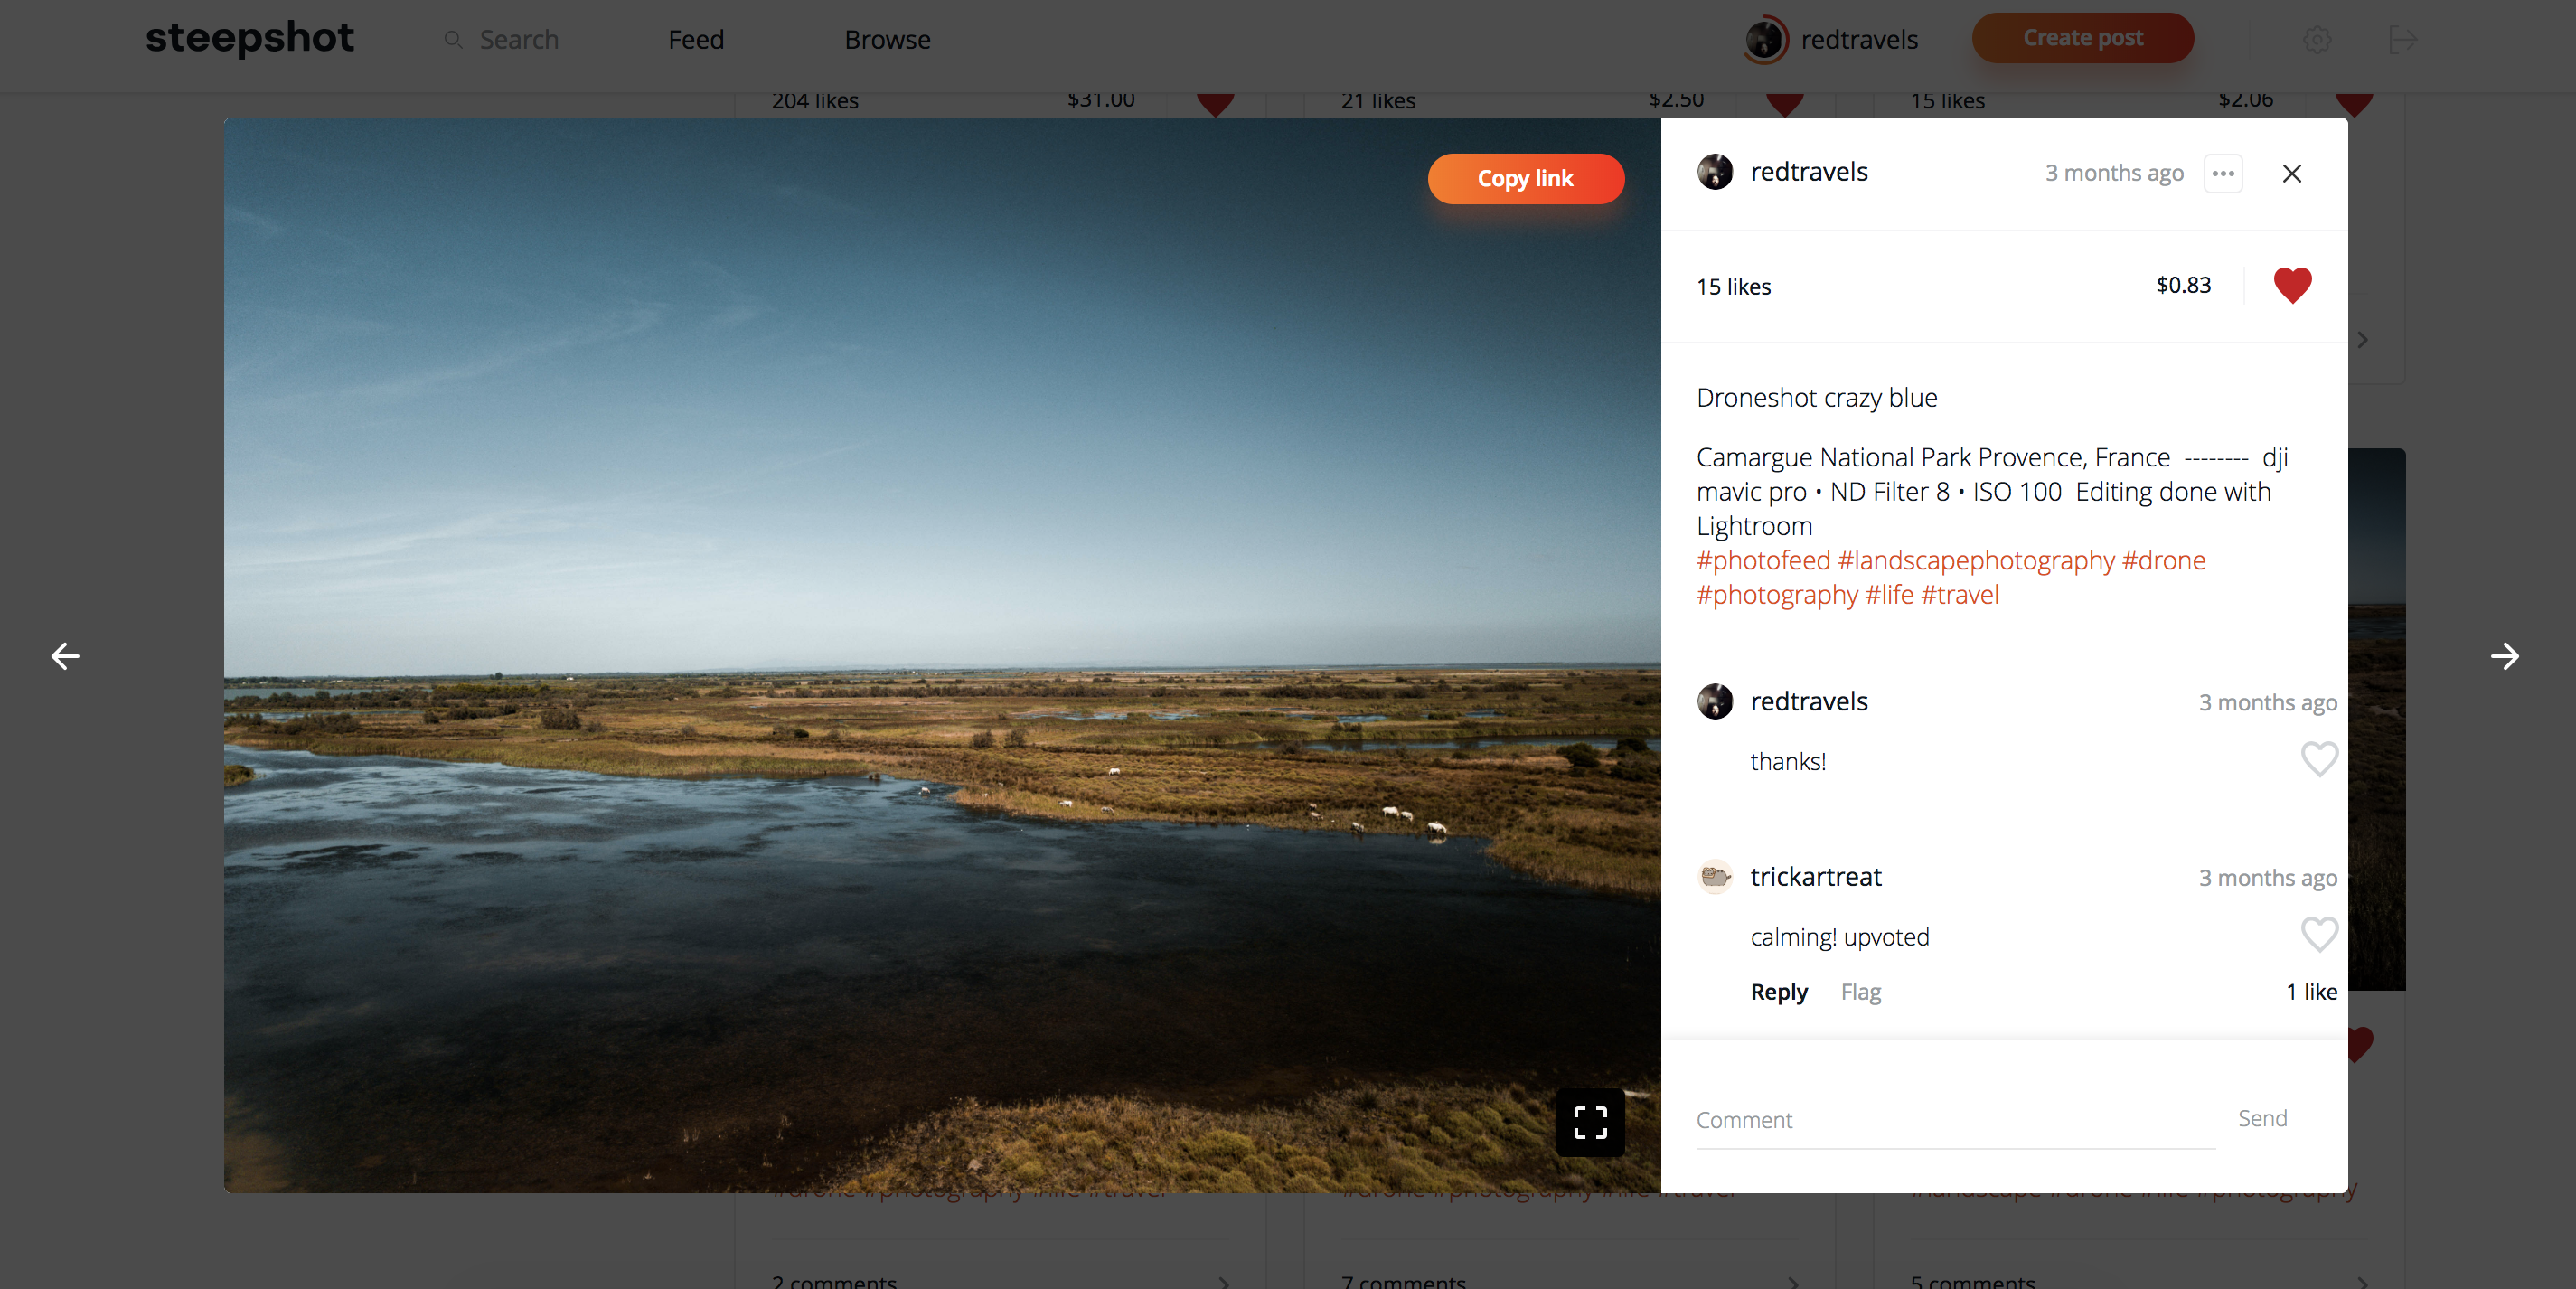Click the logout icon
The height and width of the screenshot is (1289, 2576).
pos(2402,40)
